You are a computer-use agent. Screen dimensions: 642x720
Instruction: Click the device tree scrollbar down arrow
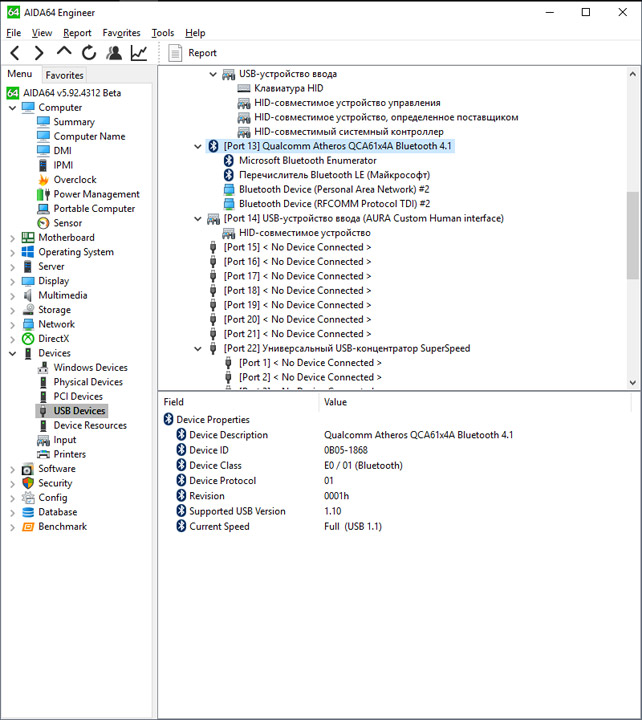[x=633, y=382]
